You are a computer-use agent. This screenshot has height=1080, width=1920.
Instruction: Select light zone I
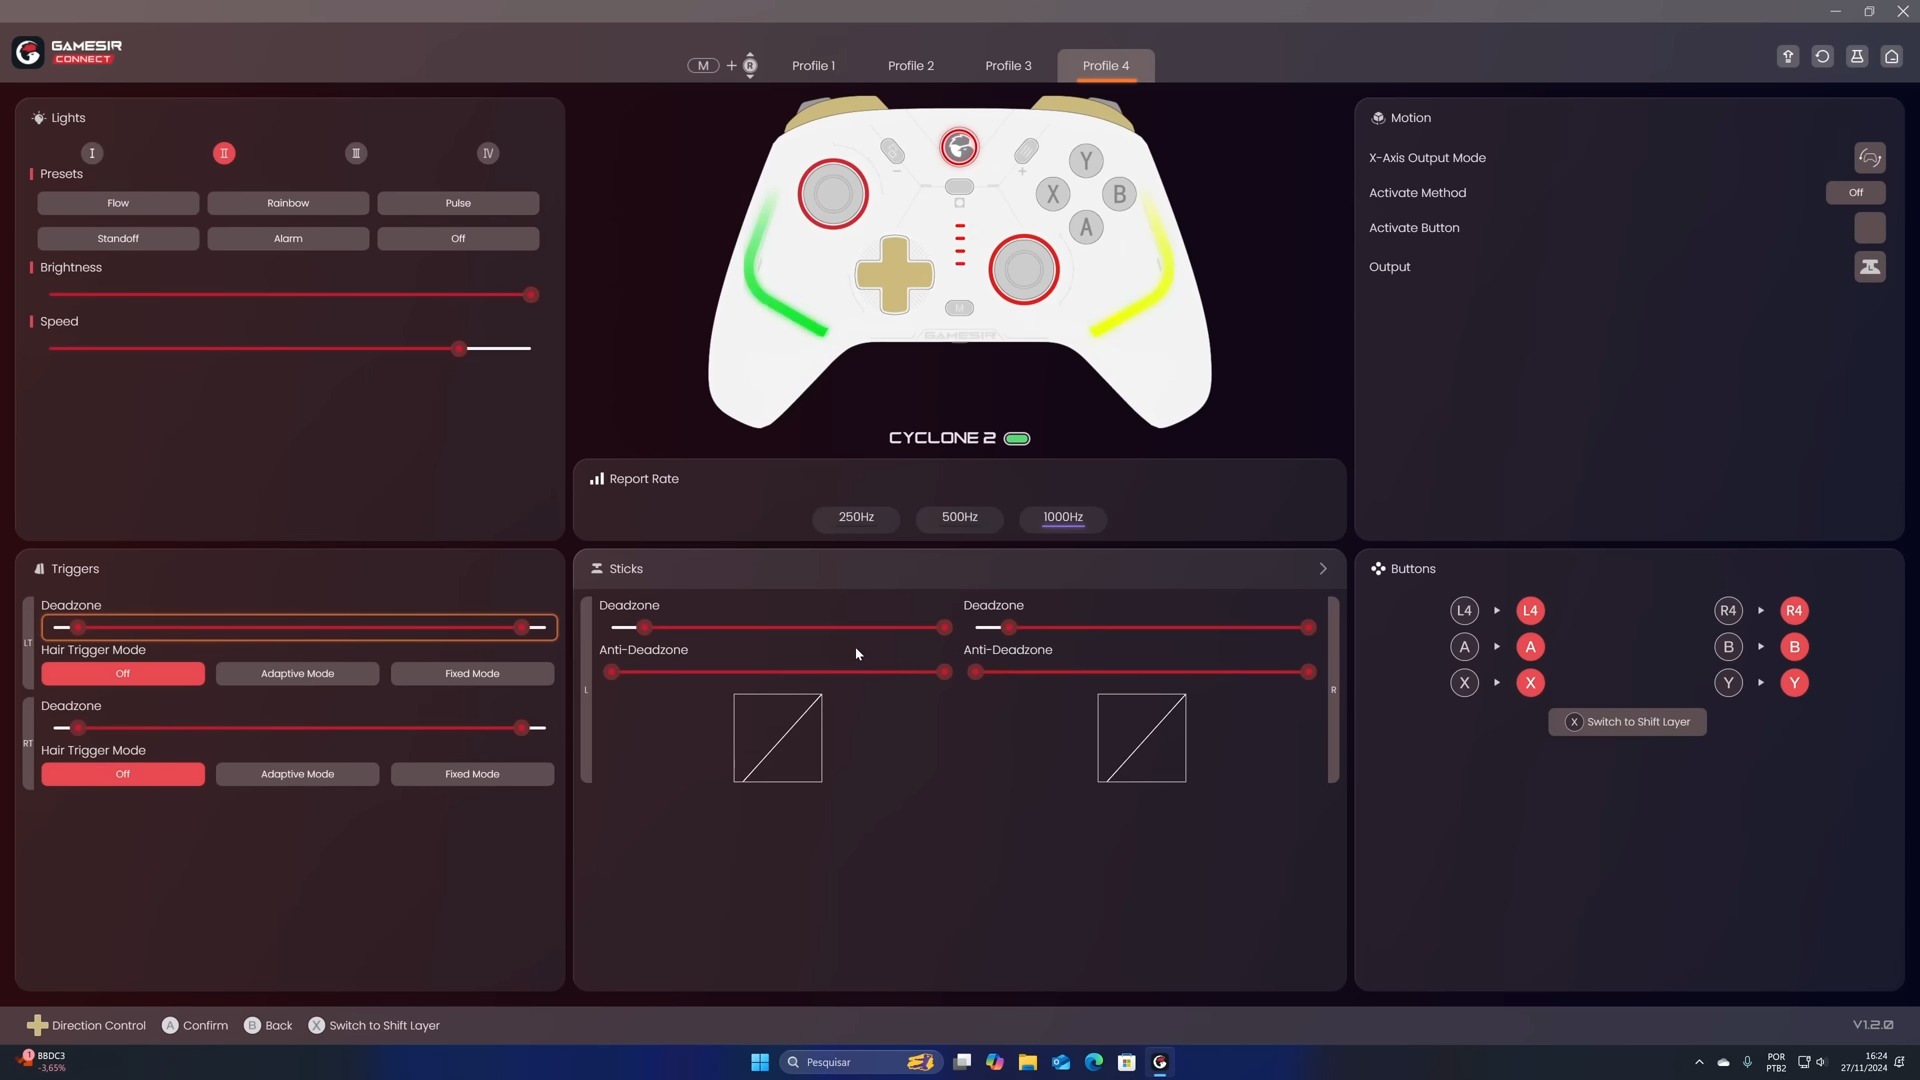tap(92, 153)
